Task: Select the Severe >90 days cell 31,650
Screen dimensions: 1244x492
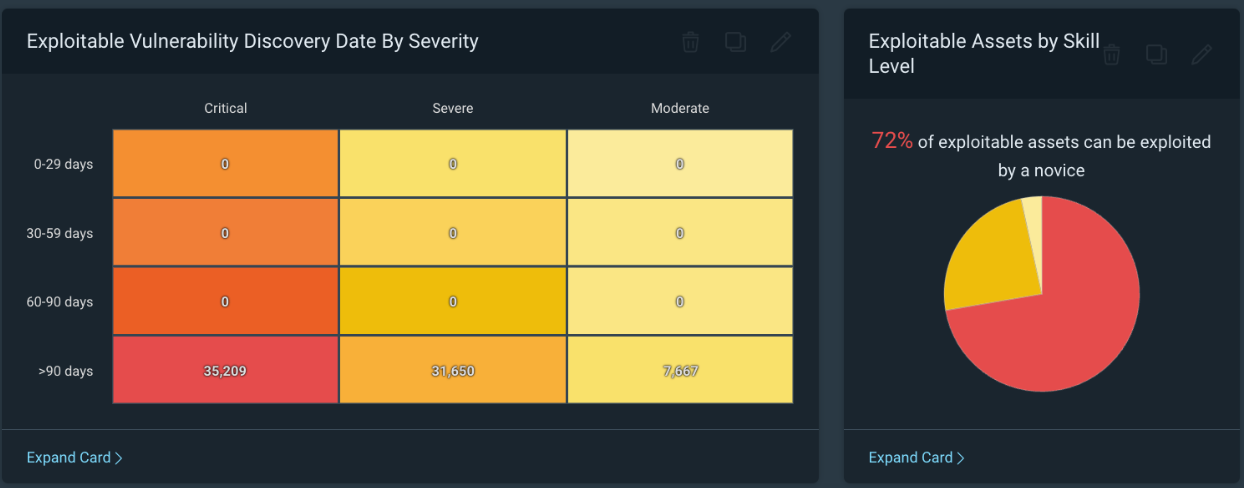Action: pos(453,371)
